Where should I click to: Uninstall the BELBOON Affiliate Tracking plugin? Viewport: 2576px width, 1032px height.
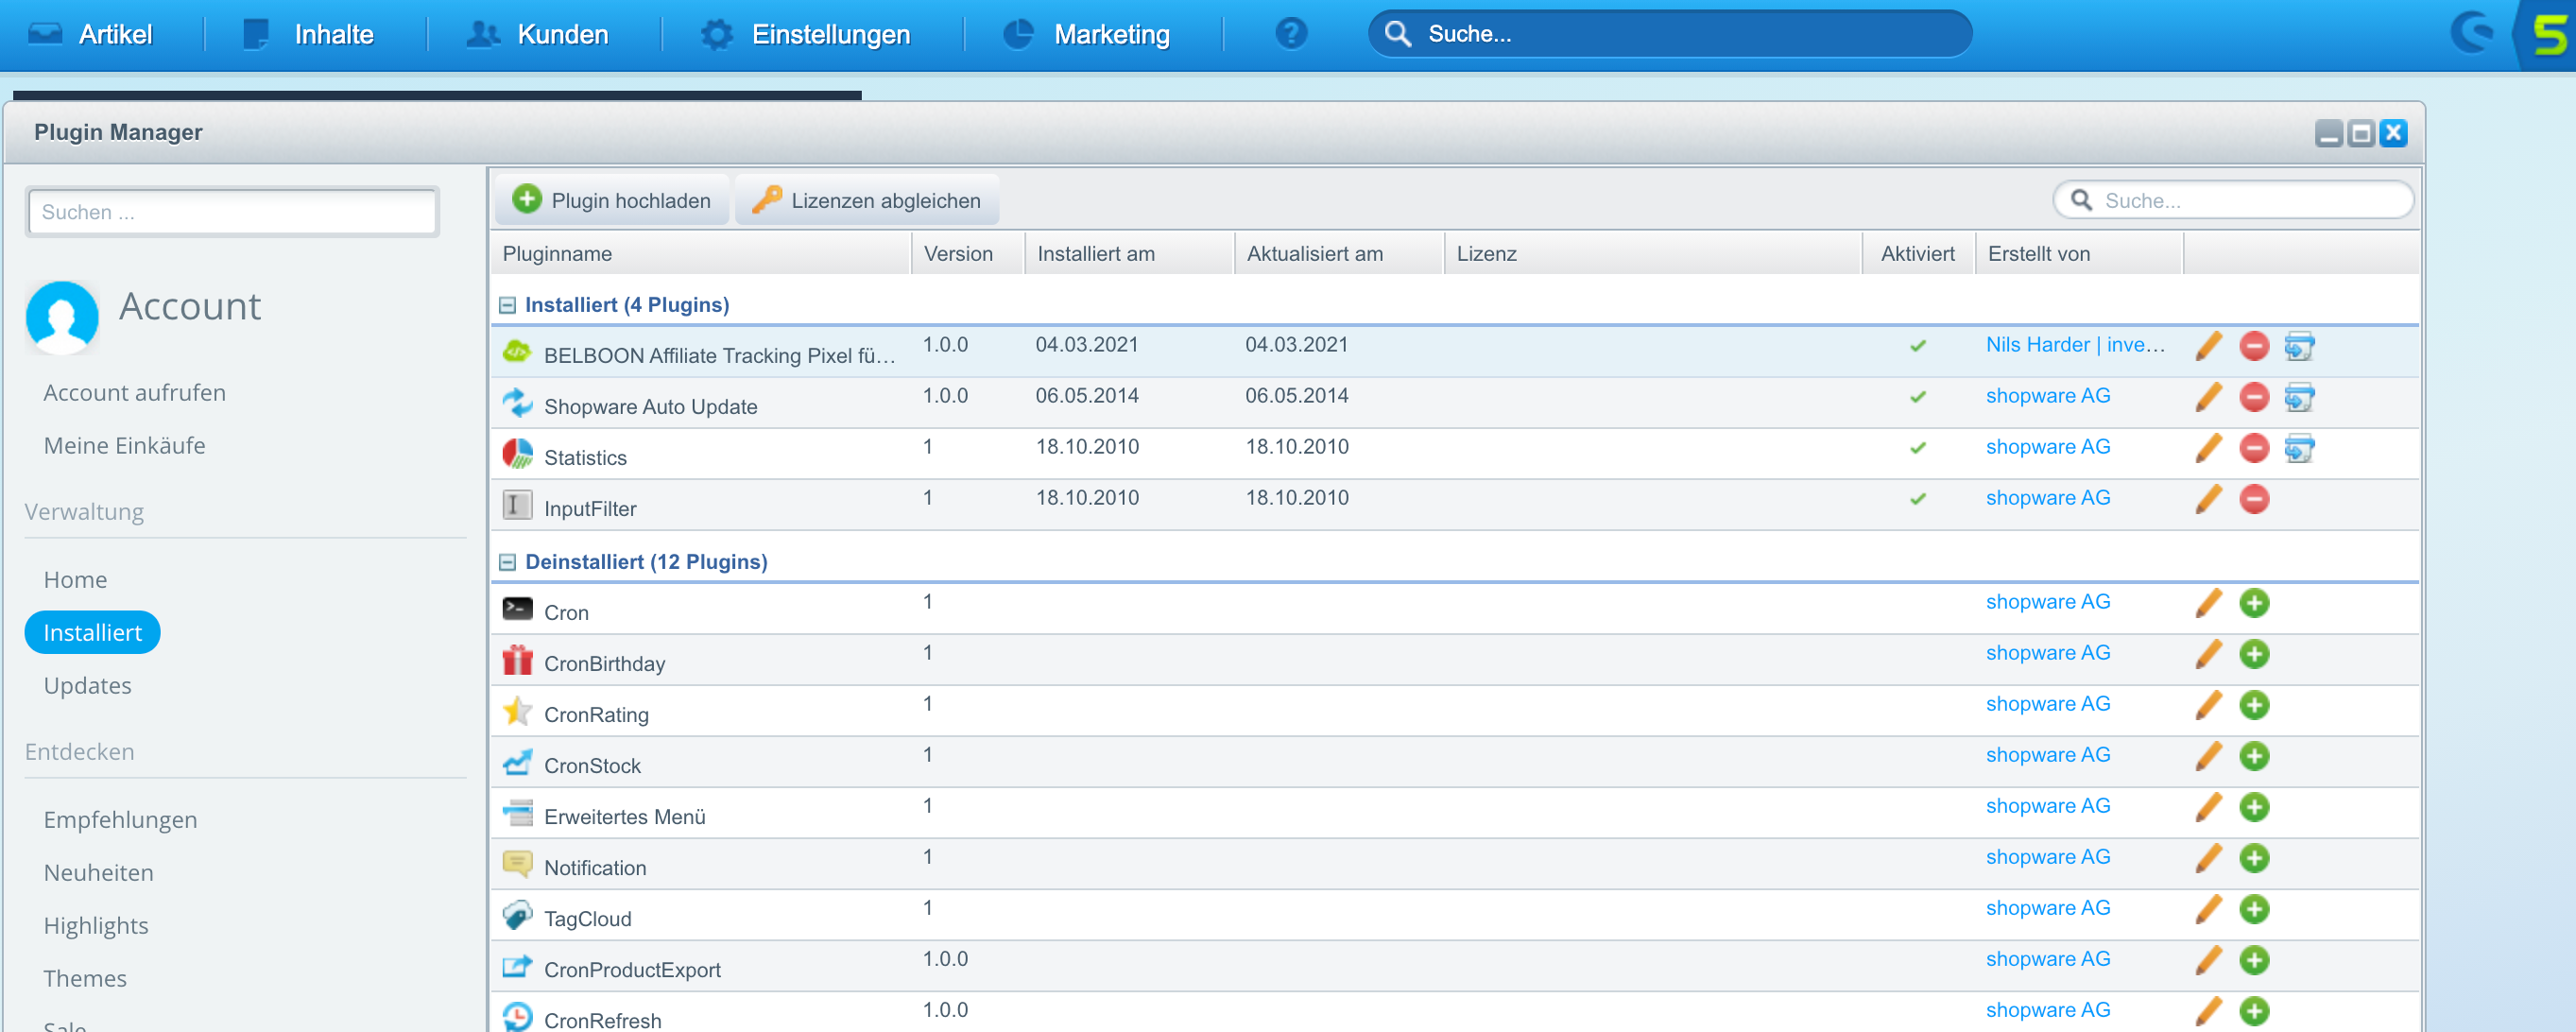[2254, 346]
